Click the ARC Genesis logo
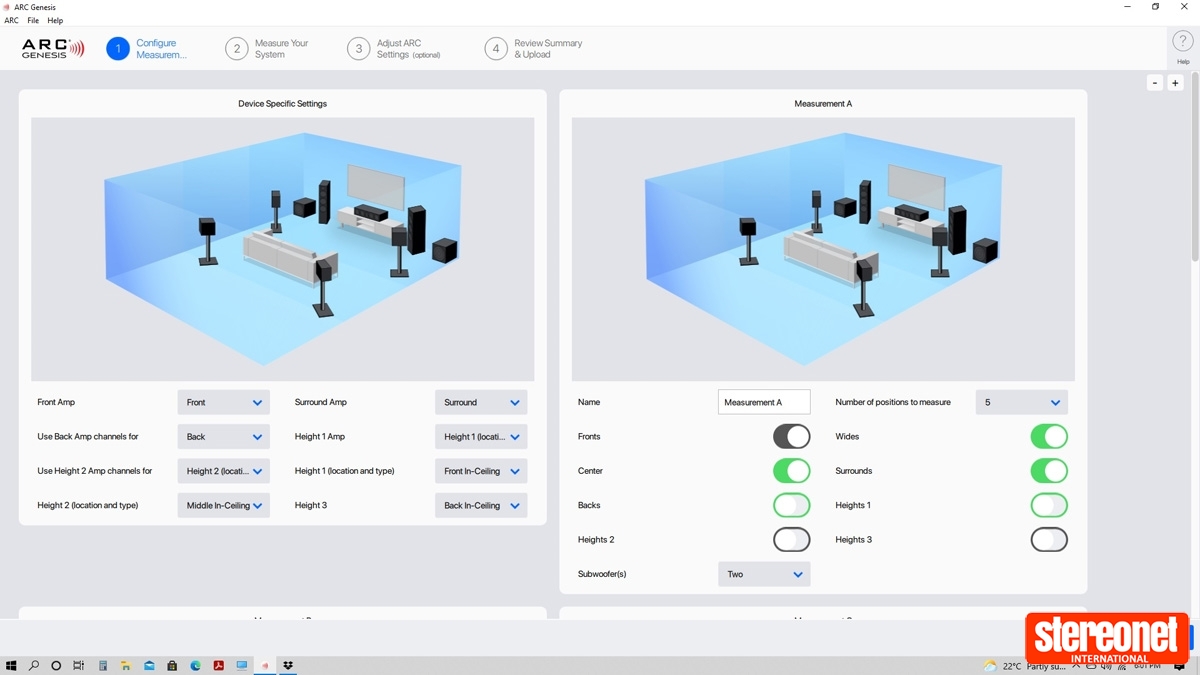The height and width of the screenshot is (675, 1200). point(53,49)
